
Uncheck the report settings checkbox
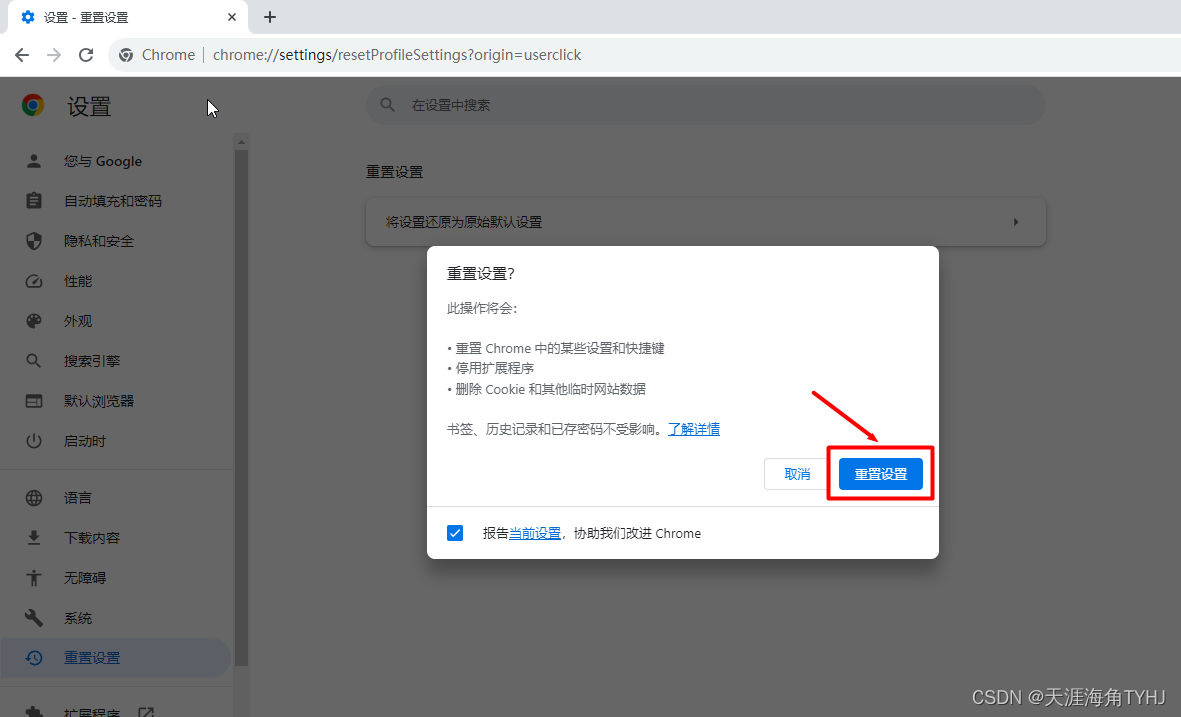(x=455, y=532)
